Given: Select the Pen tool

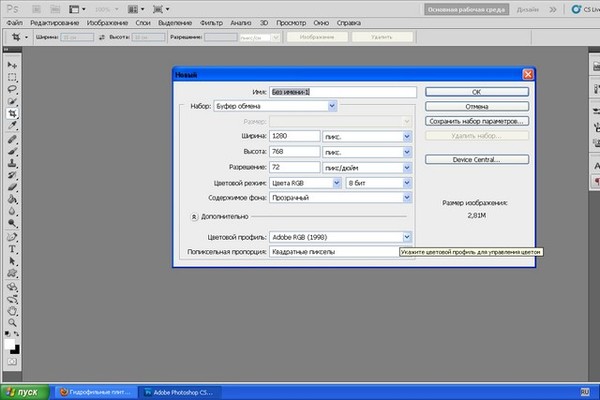Looking at the screenshot, I should [x=13, y=236].
